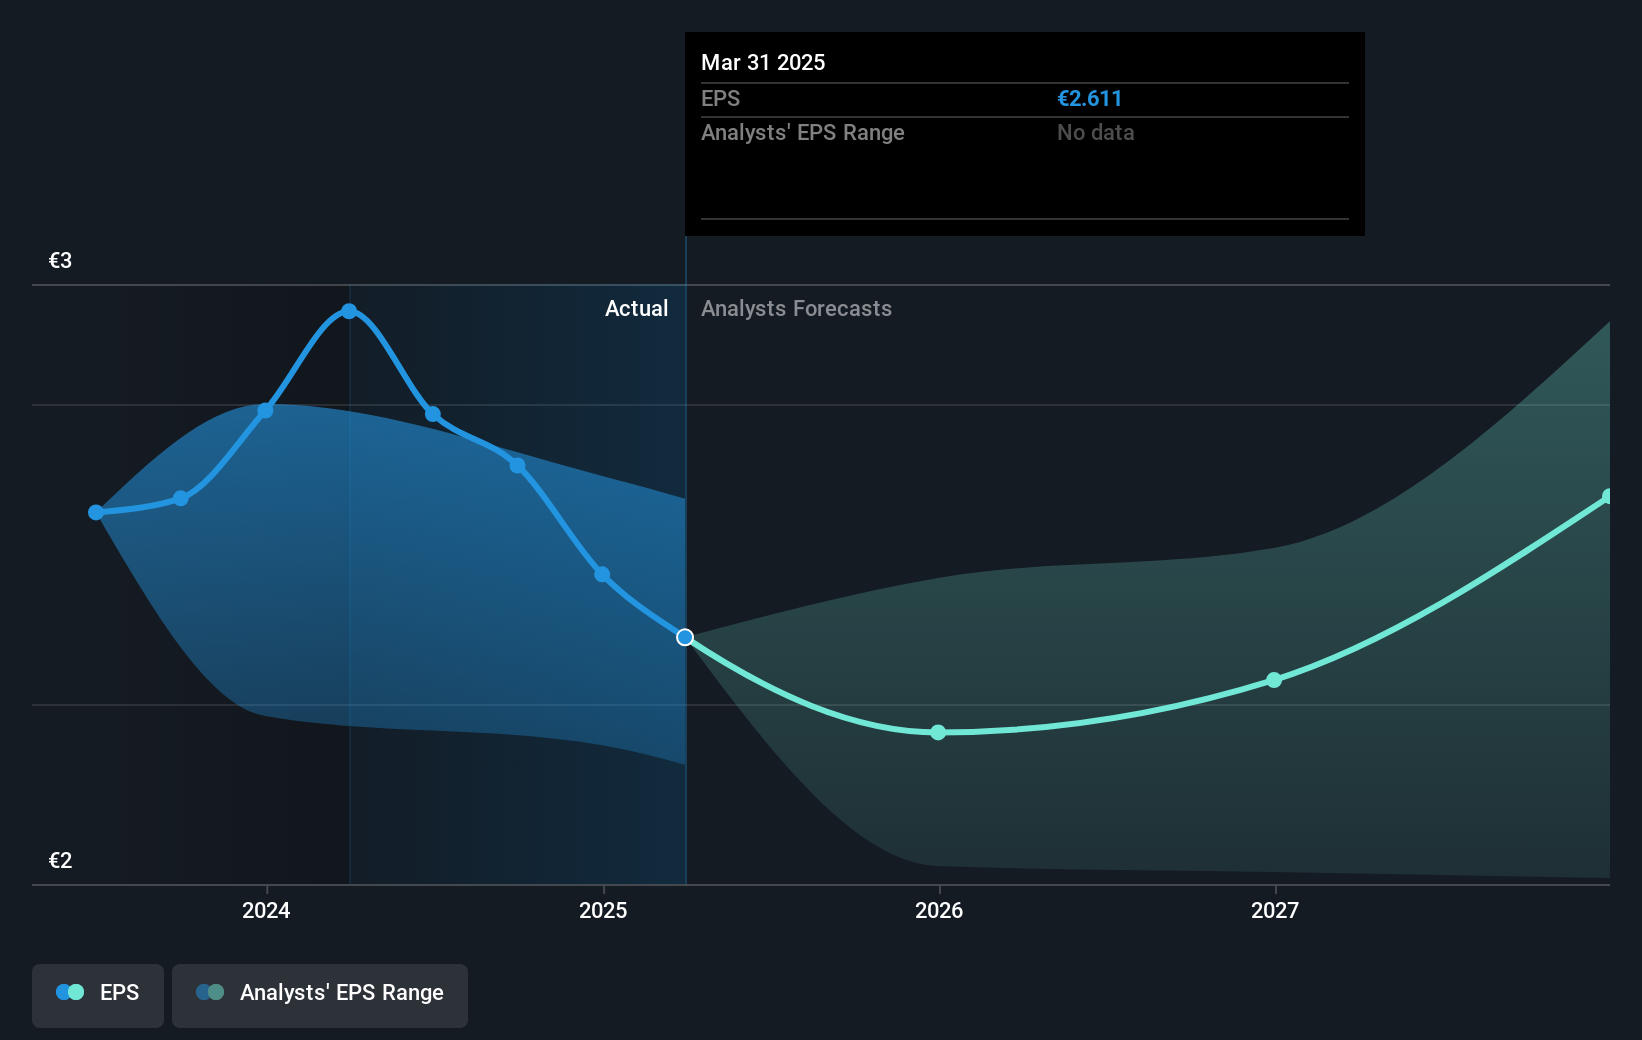The height and width of the screenshot is (1040, 1642).
Task: Click the Actual section label
Action: pyautogui.click(x=636, y=308)
